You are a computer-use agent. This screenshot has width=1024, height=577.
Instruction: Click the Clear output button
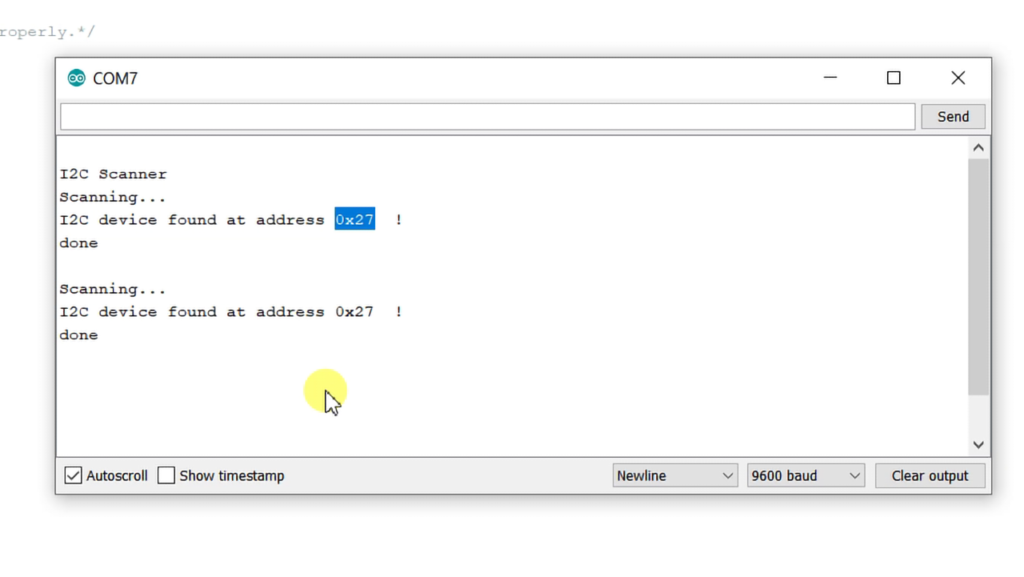coord(930,476)
